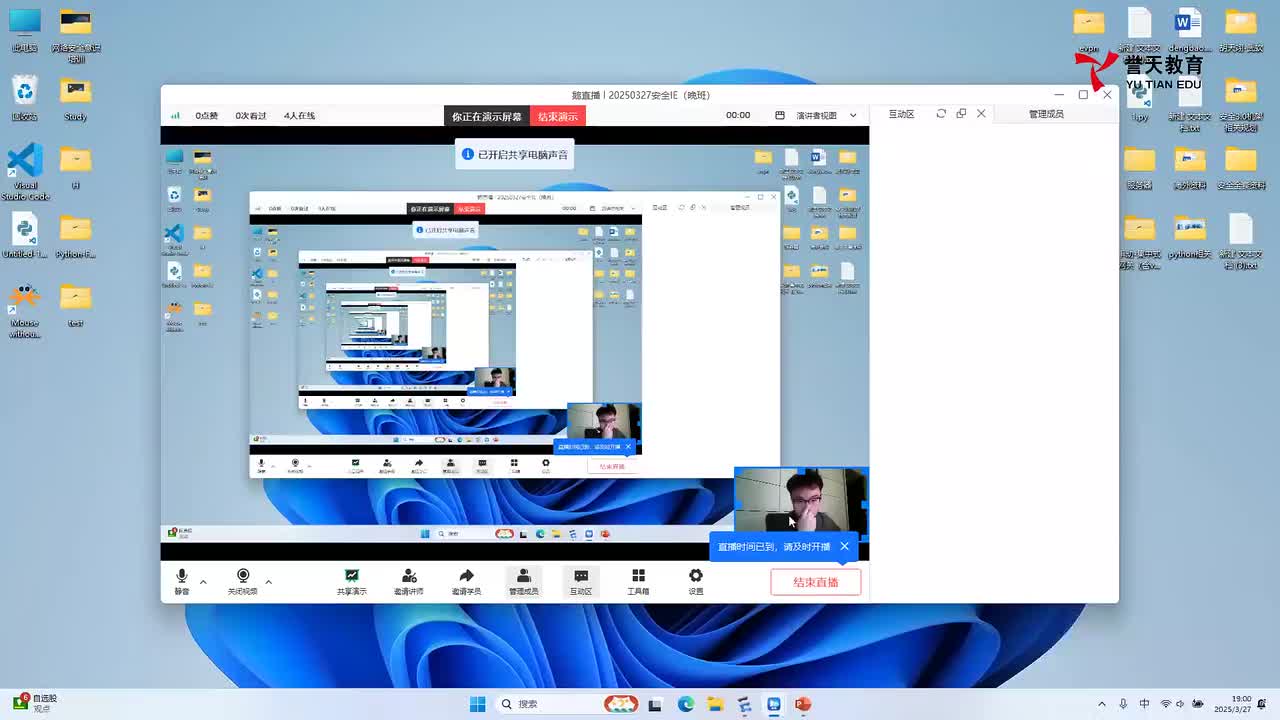The image size is (1280, 720).
Task: Open the Study folder on desktop
Action: point(76,98)
